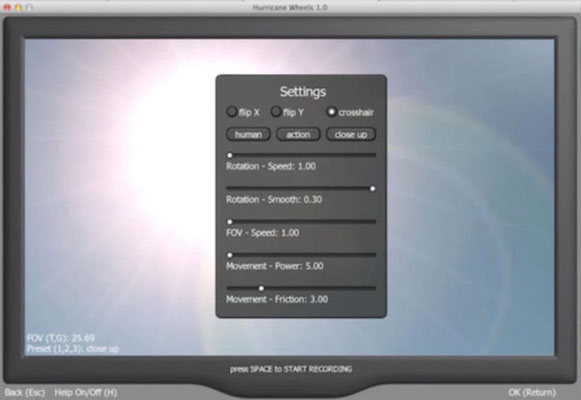Click the 'Rotation - Smooth: 0.30' label
The width and height of the screenshot is (581, 400).
[274, 200]
